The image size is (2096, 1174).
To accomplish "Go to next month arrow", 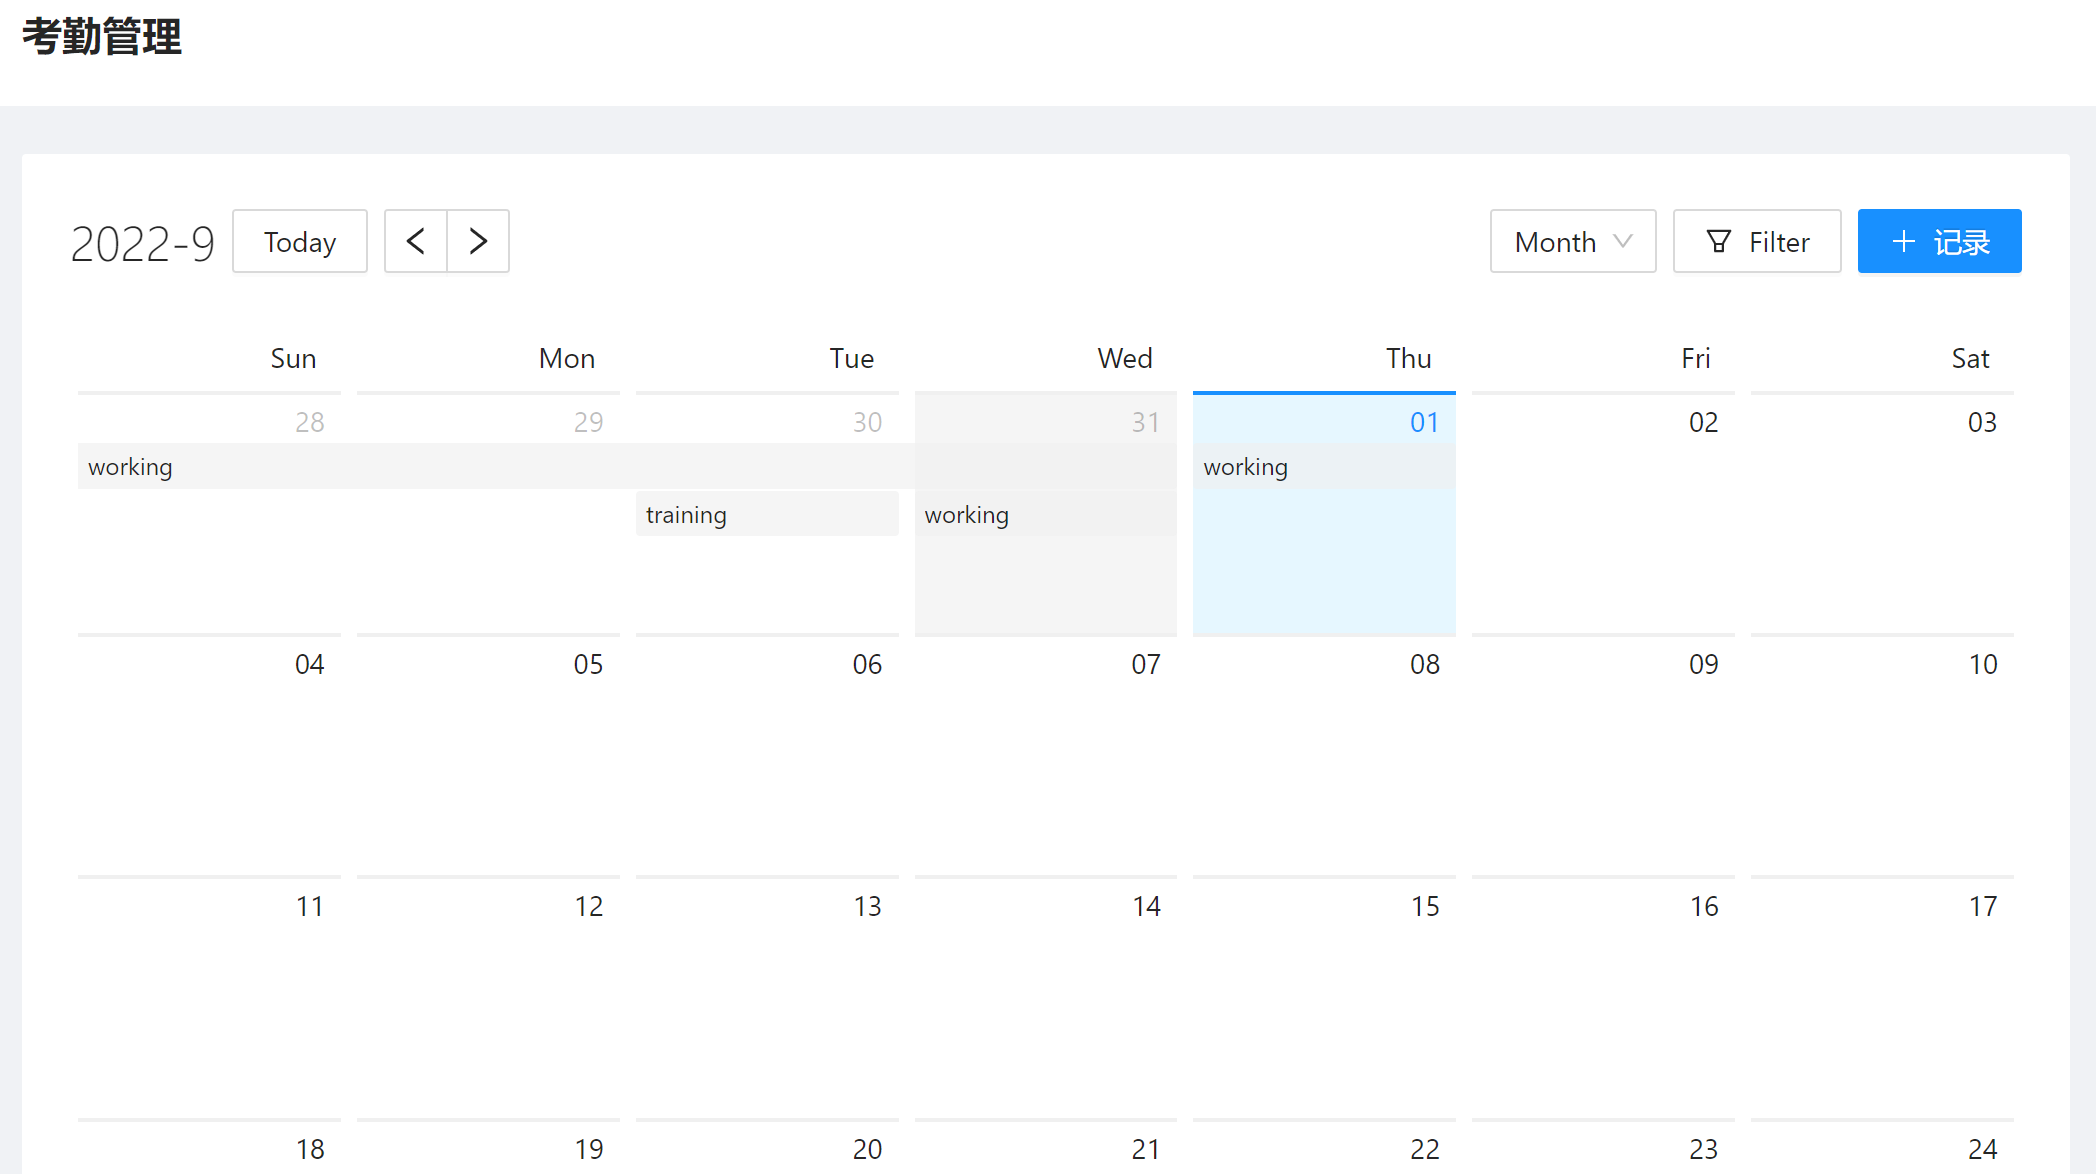I will [x=478, y=241].
